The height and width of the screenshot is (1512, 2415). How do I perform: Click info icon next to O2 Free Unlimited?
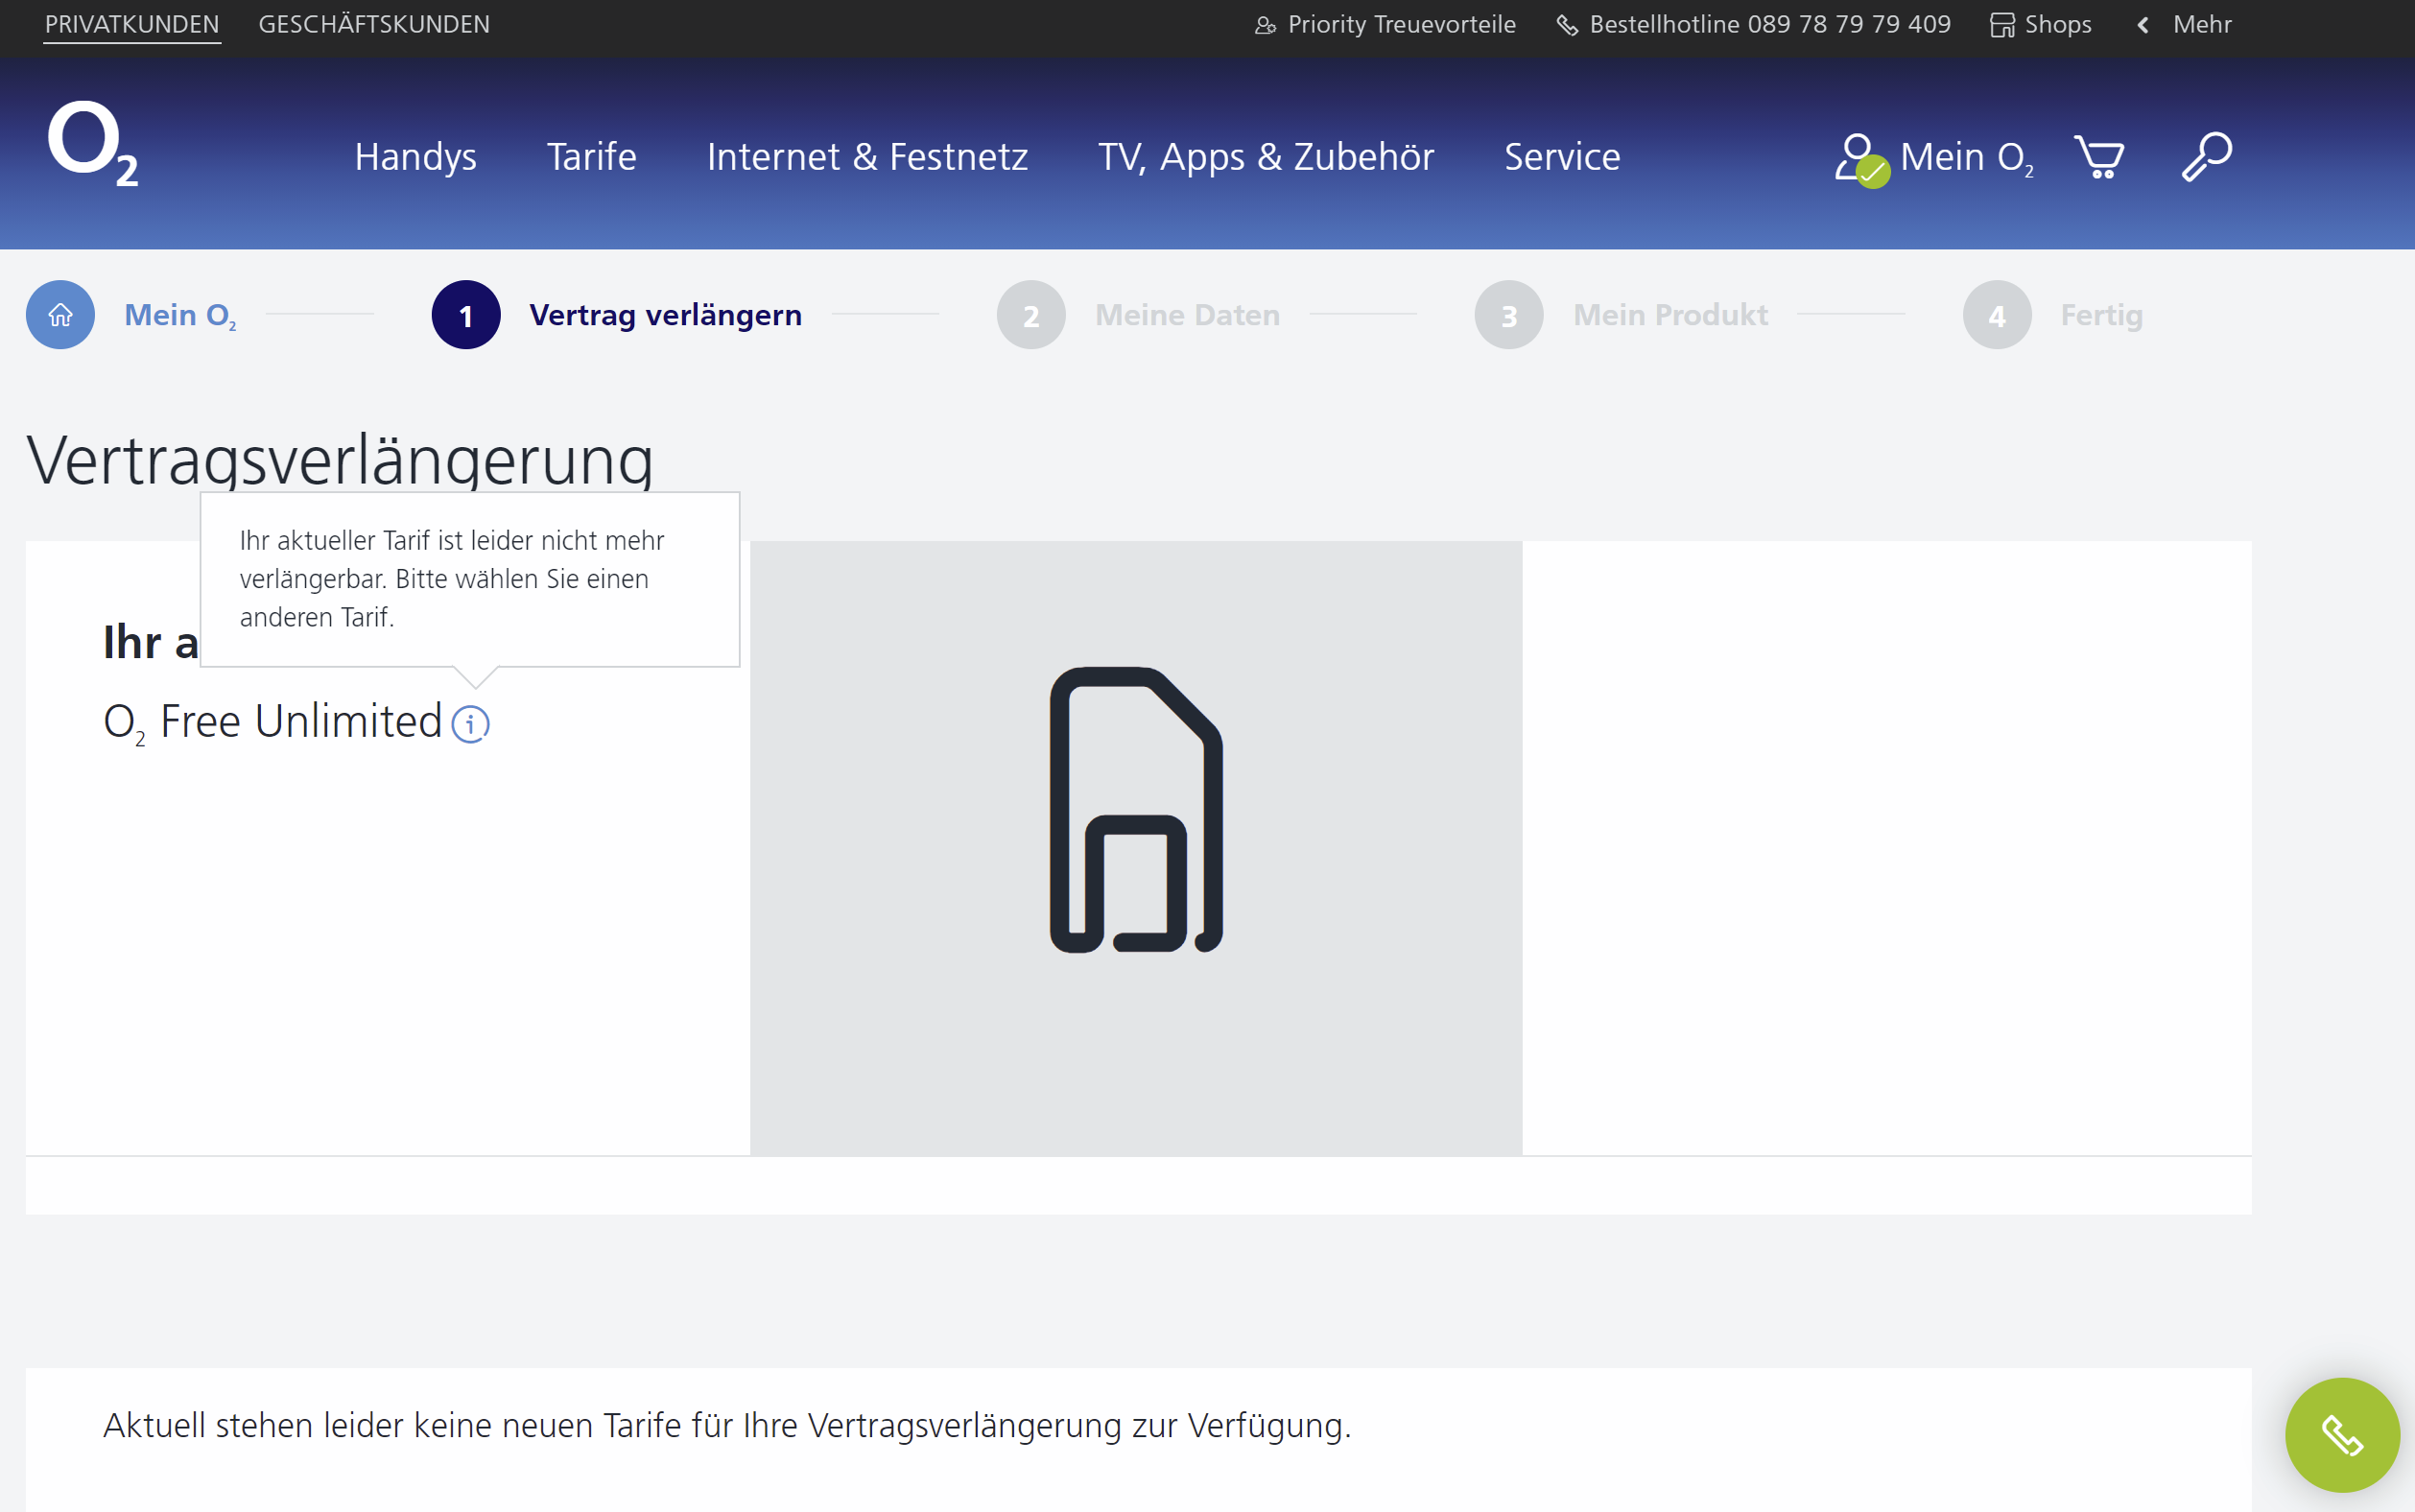coord(470,724)
